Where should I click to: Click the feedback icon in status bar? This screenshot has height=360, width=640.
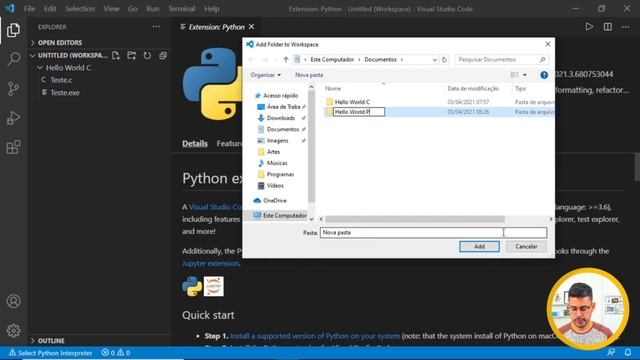(611, 353)
